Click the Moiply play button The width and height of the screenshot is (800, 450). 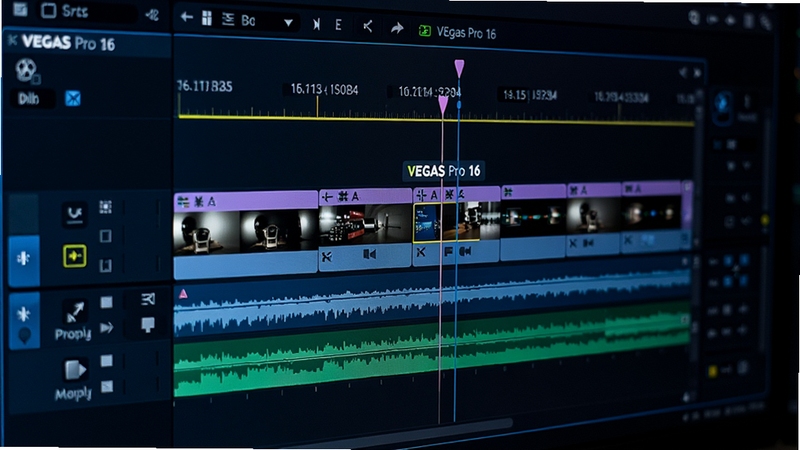pyautogui.click(x=75, y=370)
